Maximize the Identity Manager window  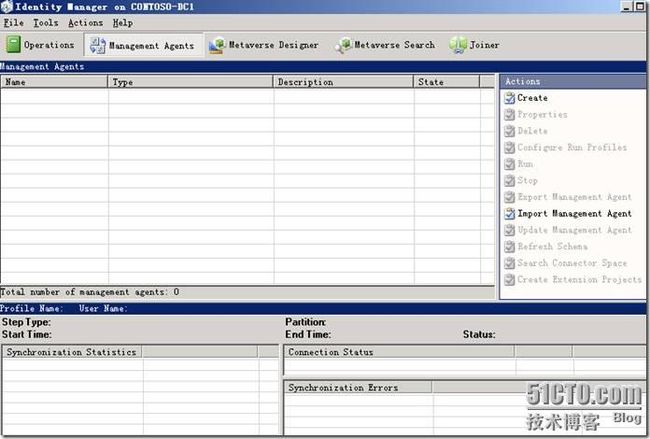pos(640,7)
